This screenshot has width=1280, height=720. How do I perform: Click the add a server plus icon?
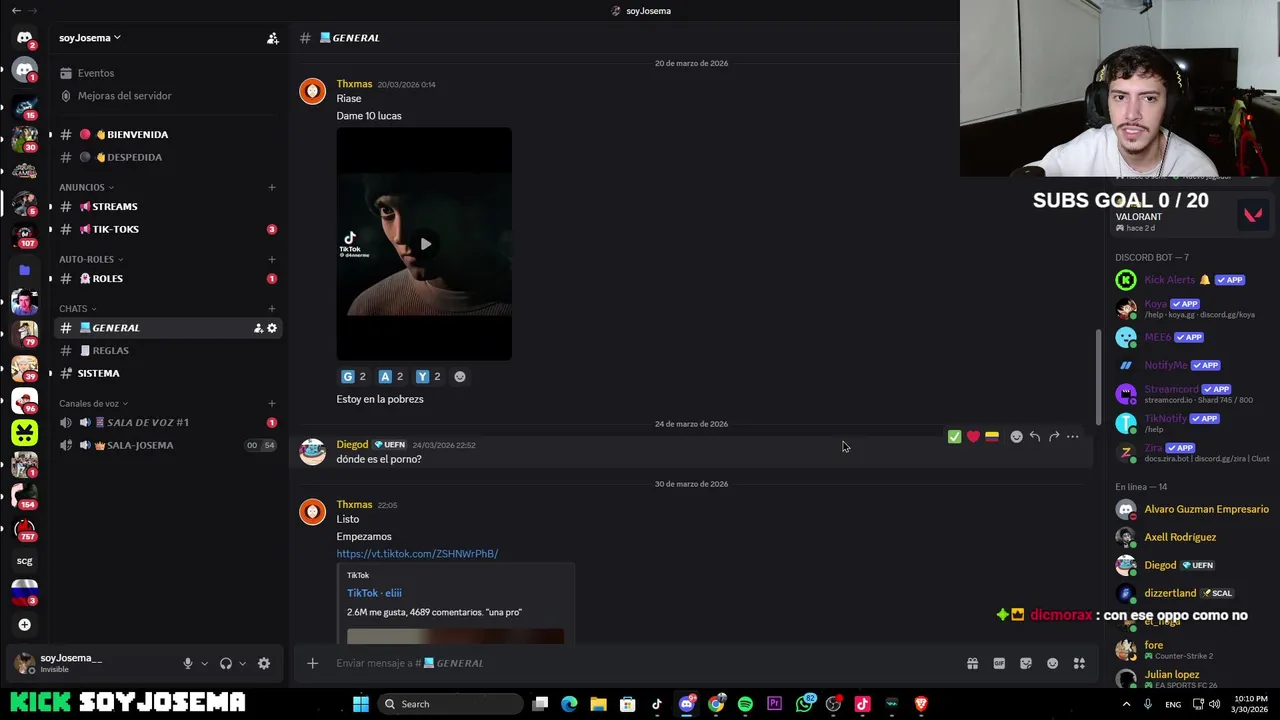tap(24, 625)
